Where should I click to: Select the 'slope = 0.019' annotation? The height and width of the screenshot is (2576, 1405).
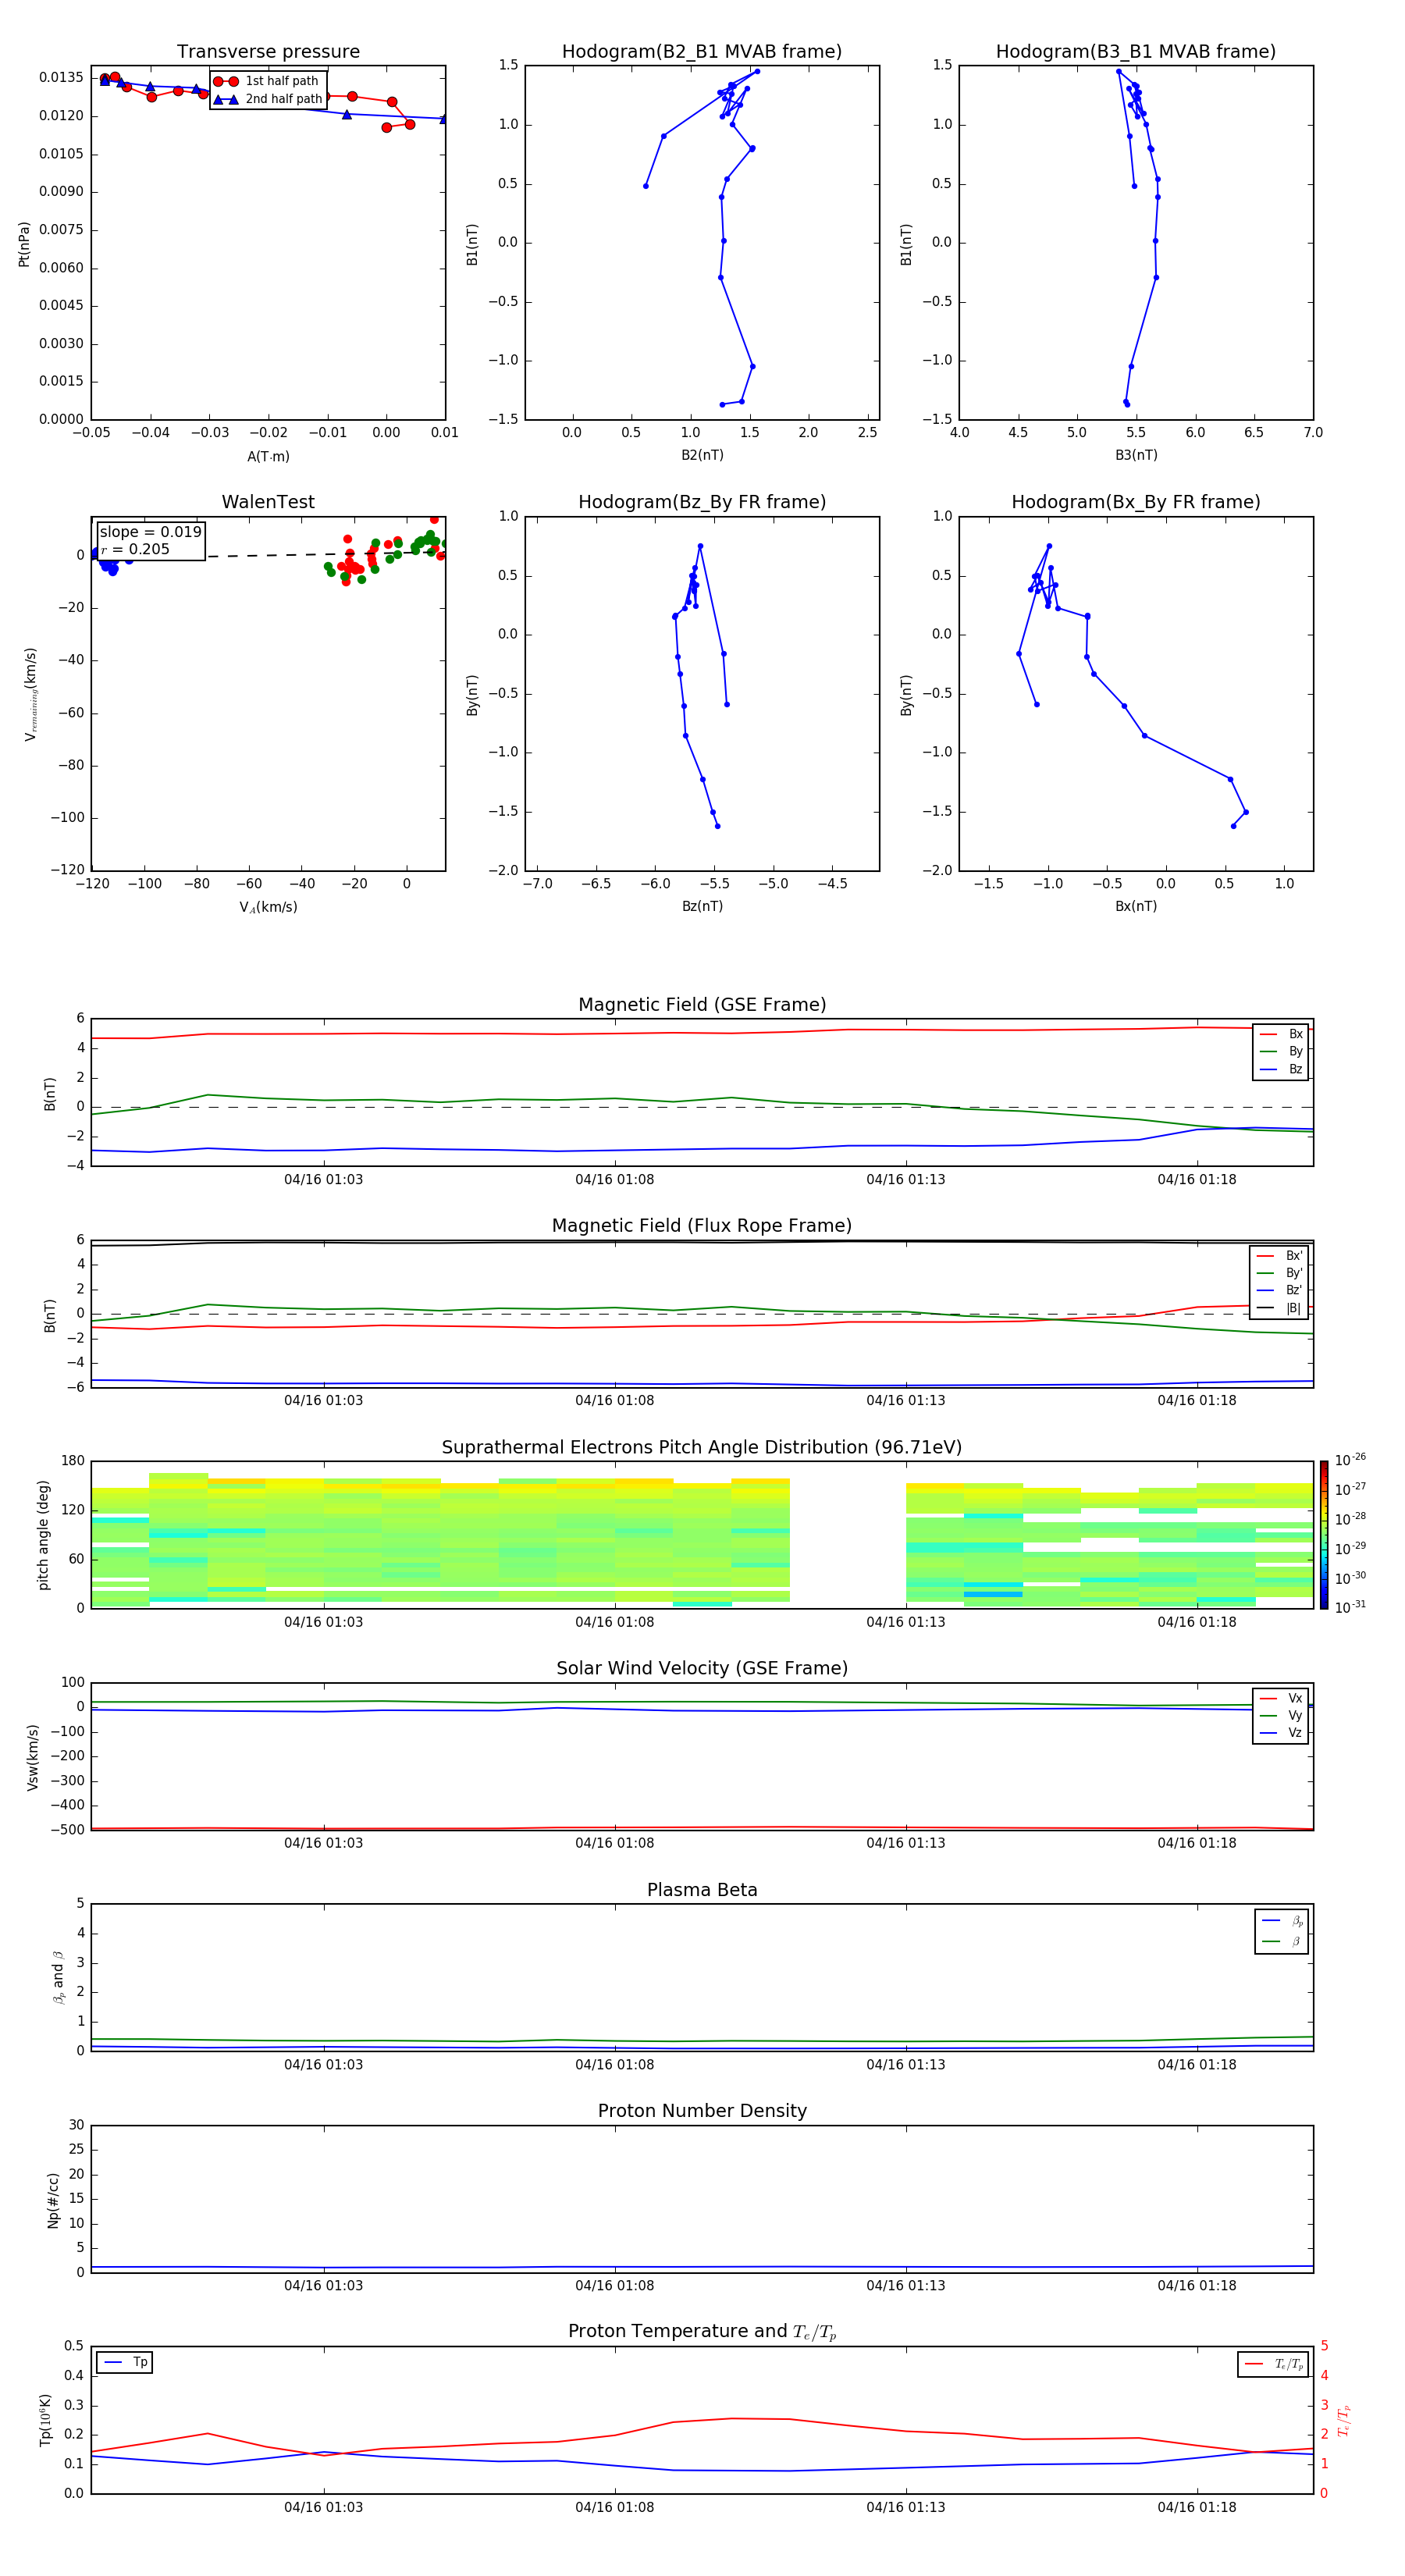[x=150, y=532]
